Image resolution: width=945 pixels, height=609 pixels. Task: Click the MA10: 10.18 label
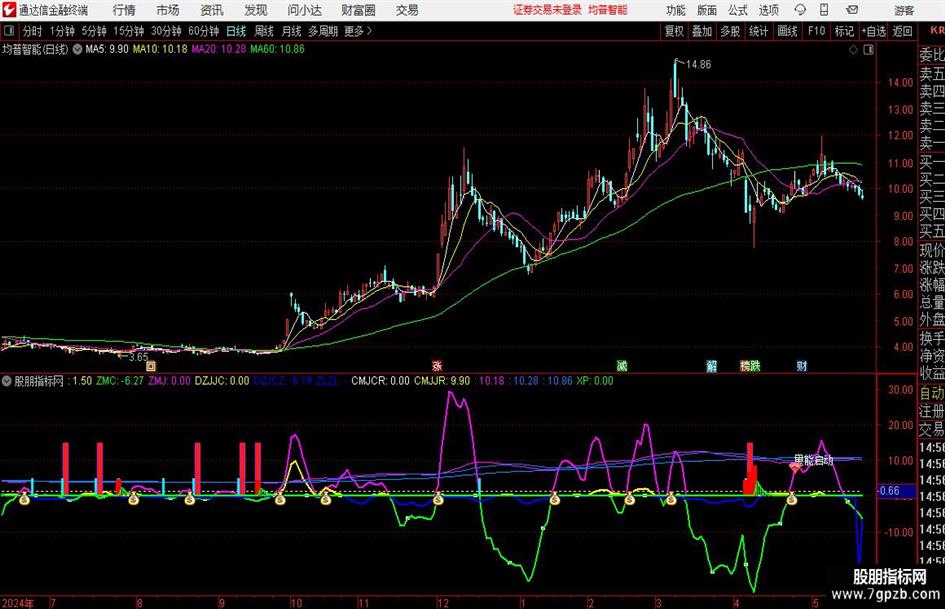coord(160,49)
